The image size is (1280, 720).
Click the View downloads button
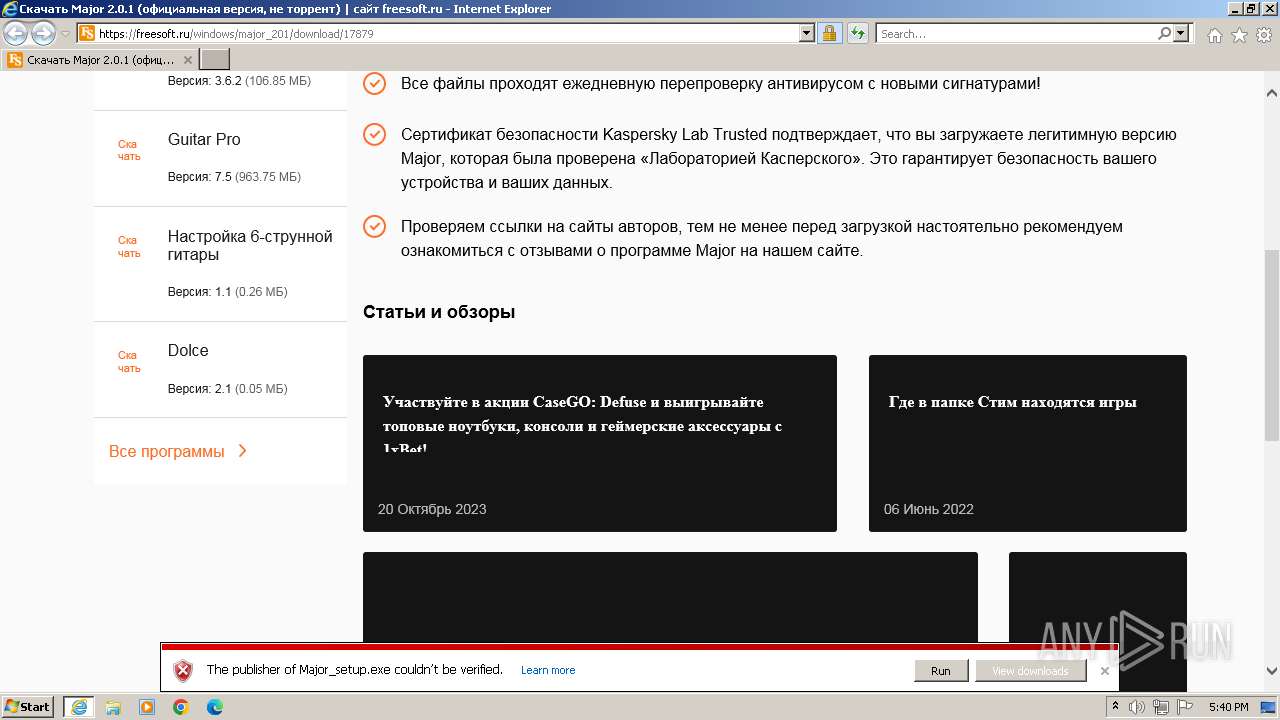[1030, 670]
